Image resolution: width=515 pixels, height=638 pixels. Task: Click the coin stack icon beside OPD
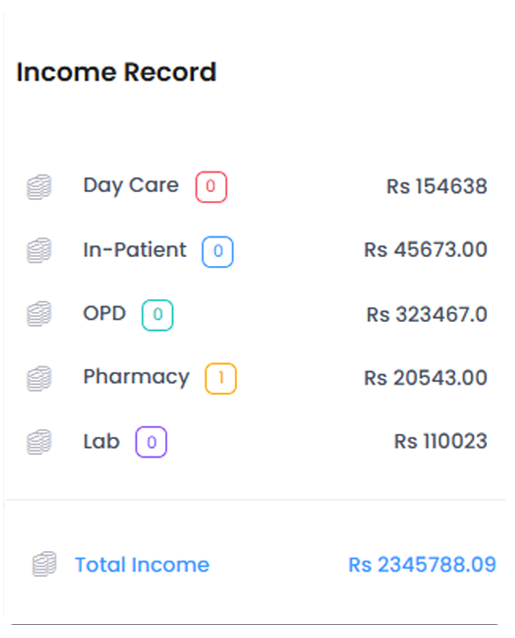coord(39,314)
